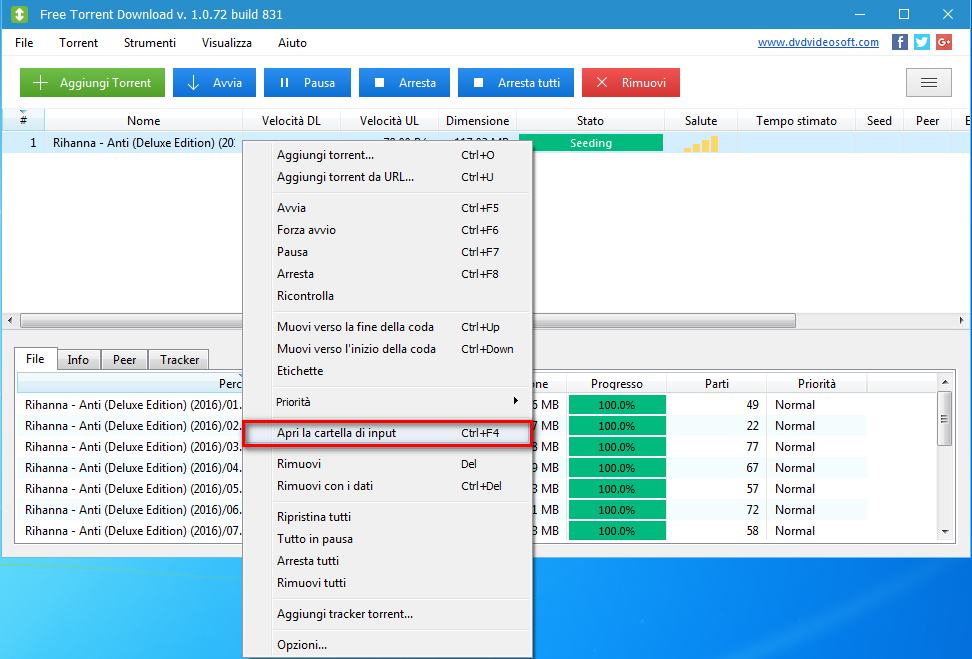
Task: Choose Rimuovi con i dati entry
Action: click(x=387, y=486)
